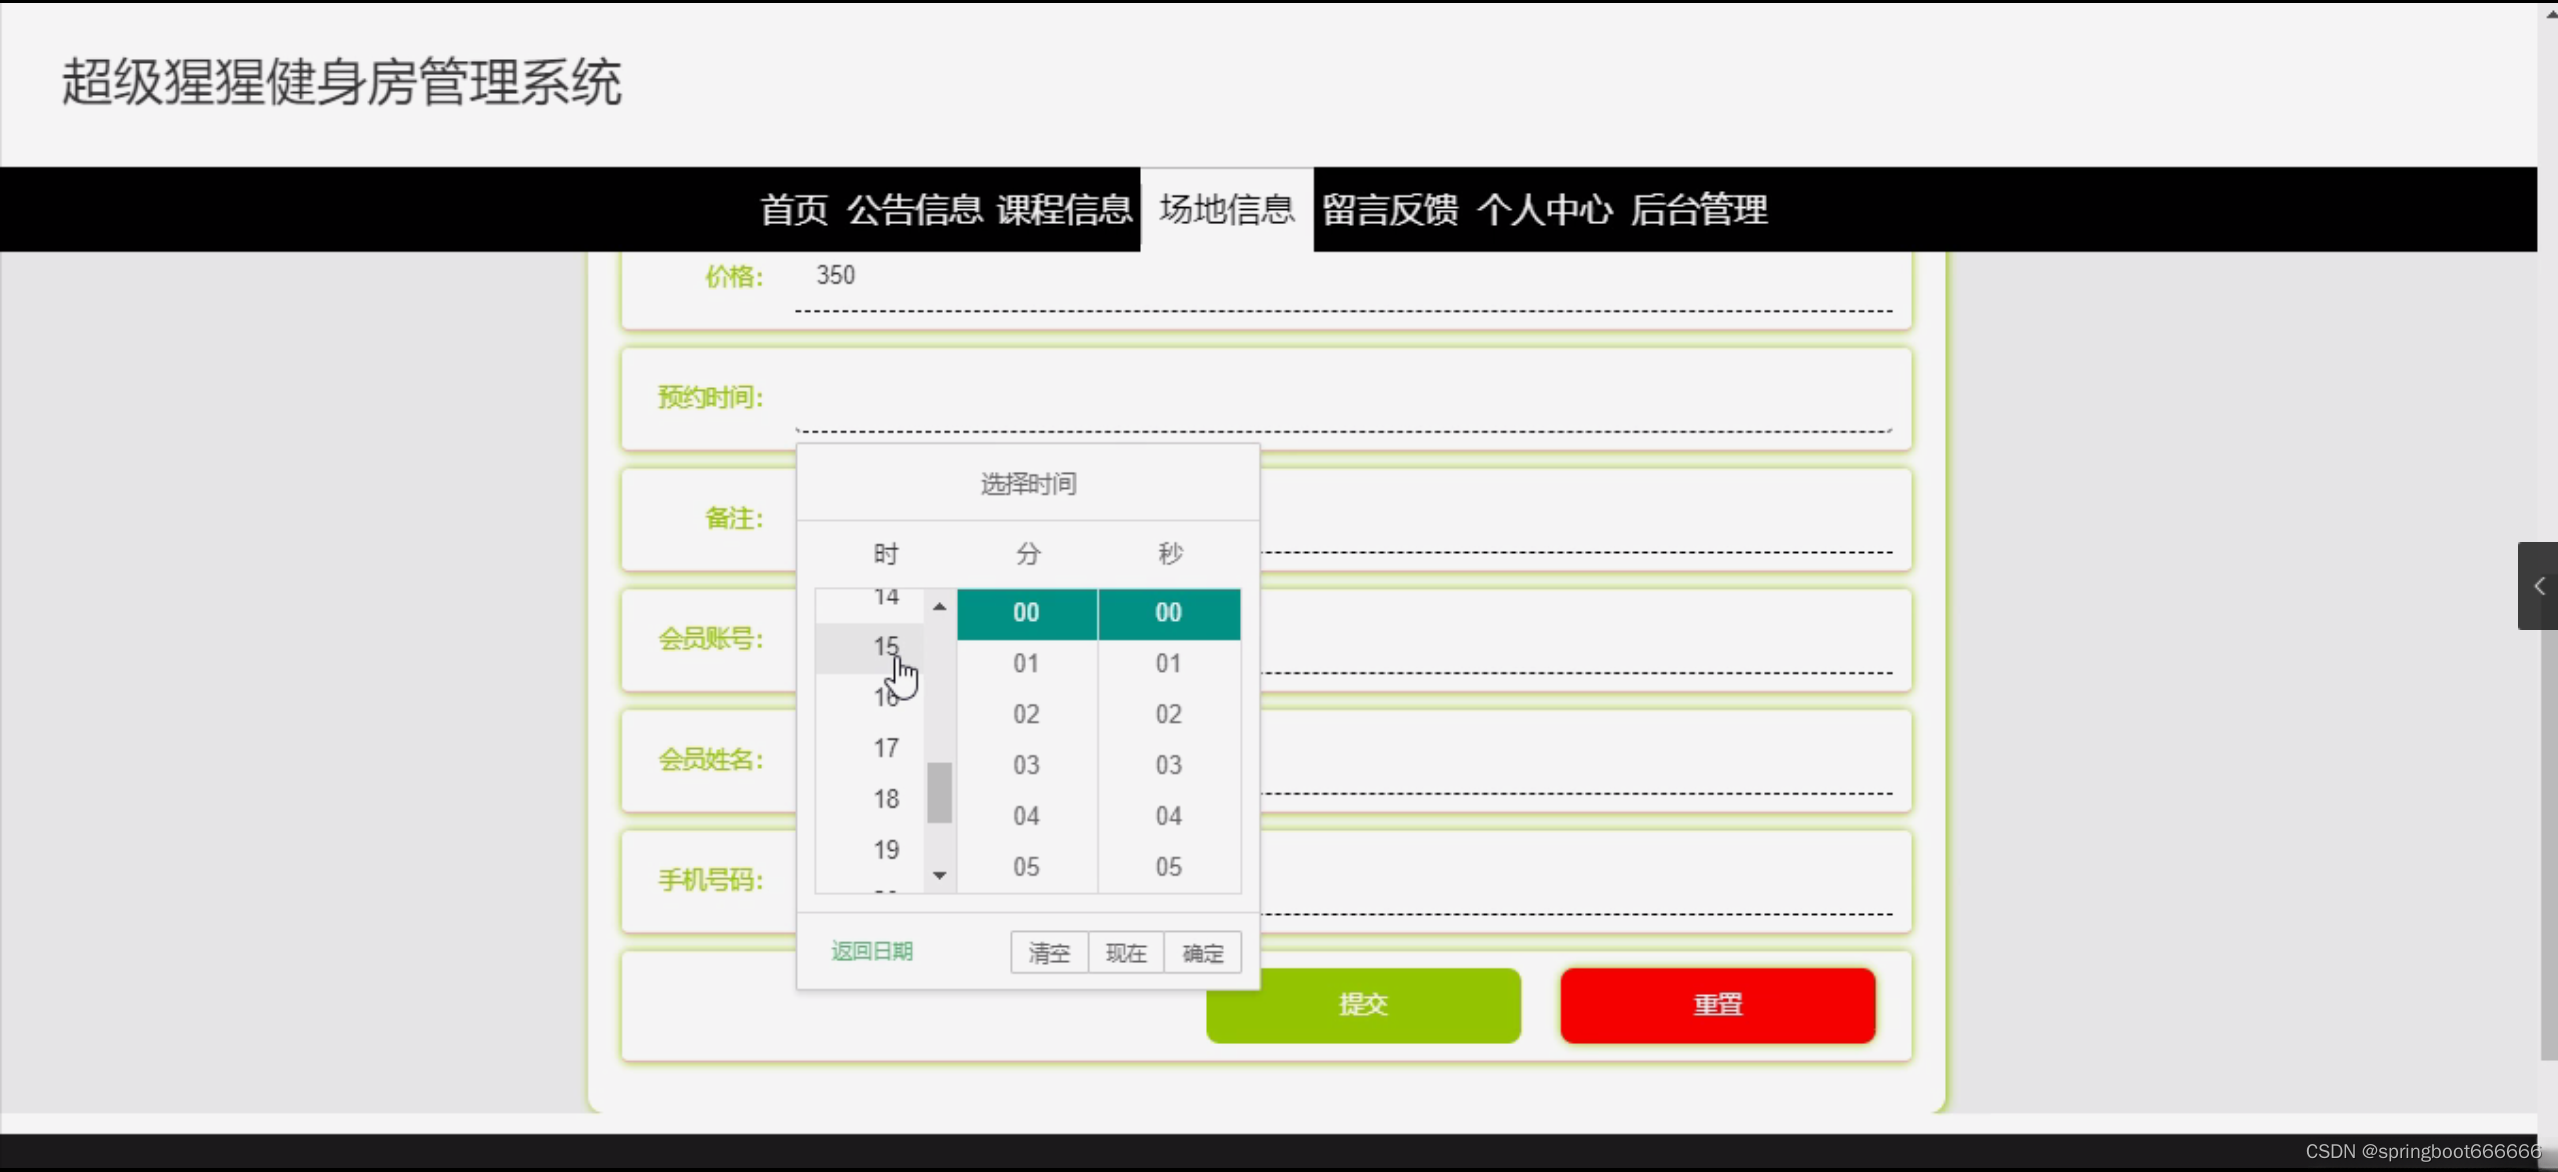Select hour 18 in the hour column
The width and height of the screenshot is (2558, 1172).
(x=885, y=799)
